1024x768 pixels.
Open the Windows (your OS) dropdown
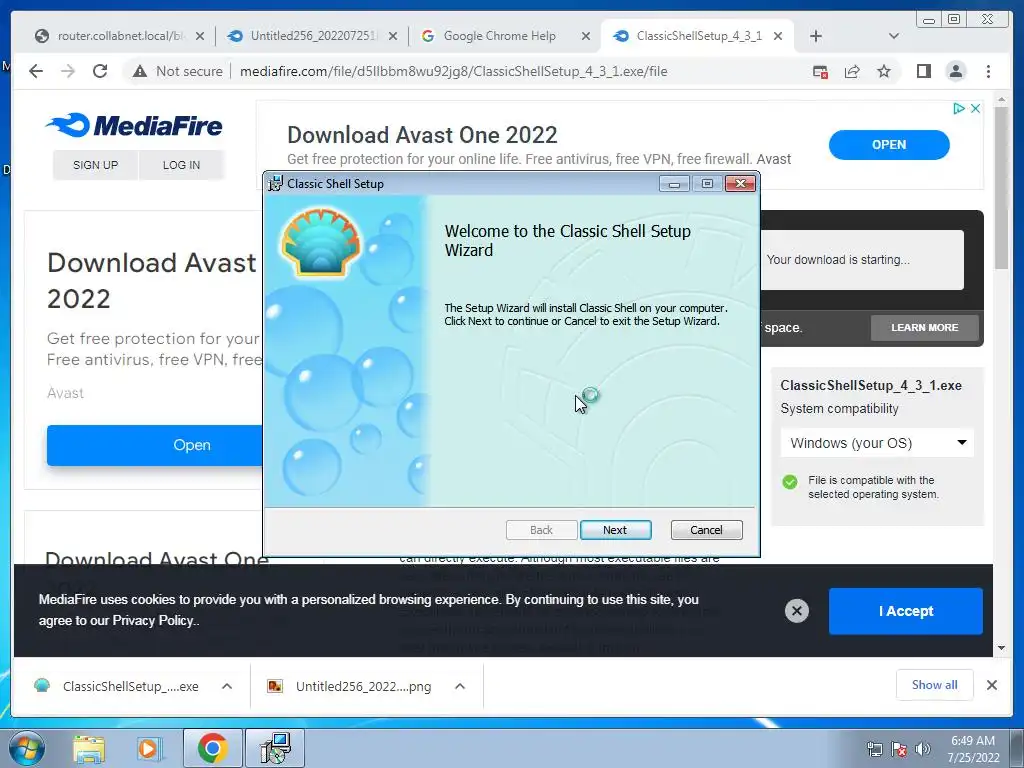877,443
